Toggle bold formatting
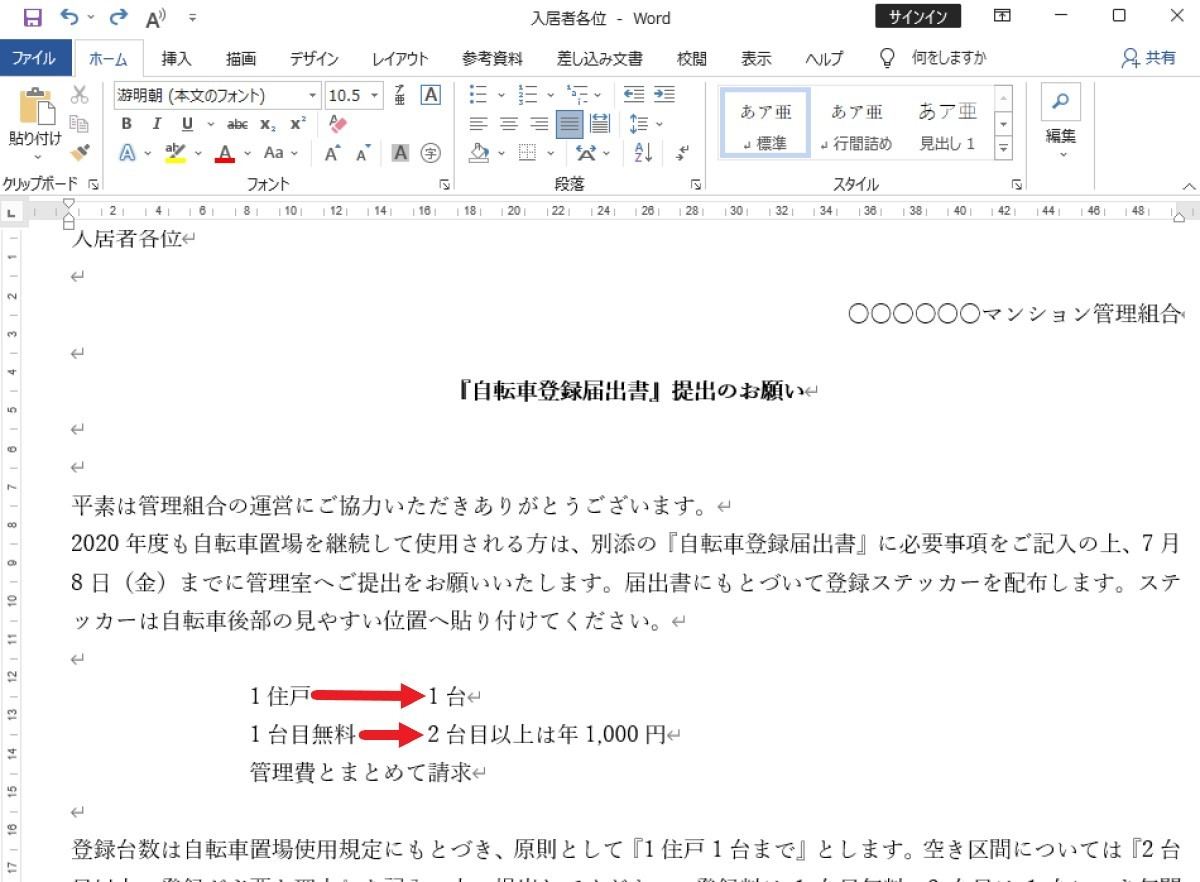 coord(127,124)
